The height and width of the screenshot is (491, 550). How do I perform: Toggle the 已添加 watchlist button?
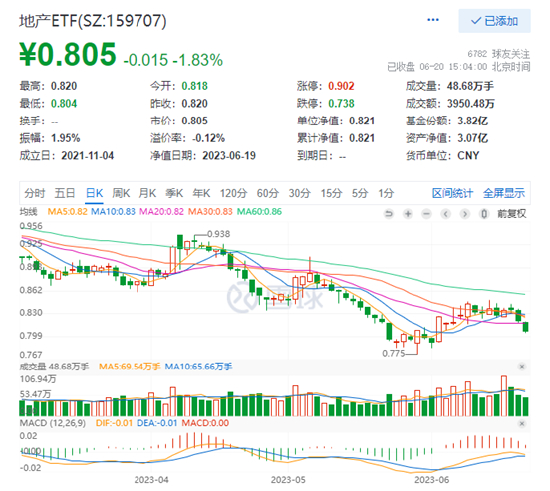[x=494, y=21]
